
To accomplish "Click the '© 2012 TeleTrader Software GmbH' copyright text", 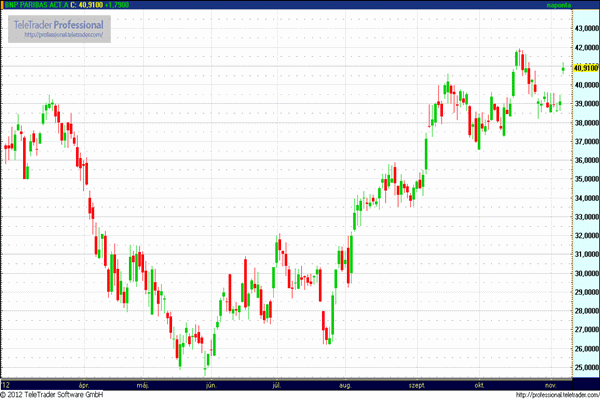I will point(62,394).
